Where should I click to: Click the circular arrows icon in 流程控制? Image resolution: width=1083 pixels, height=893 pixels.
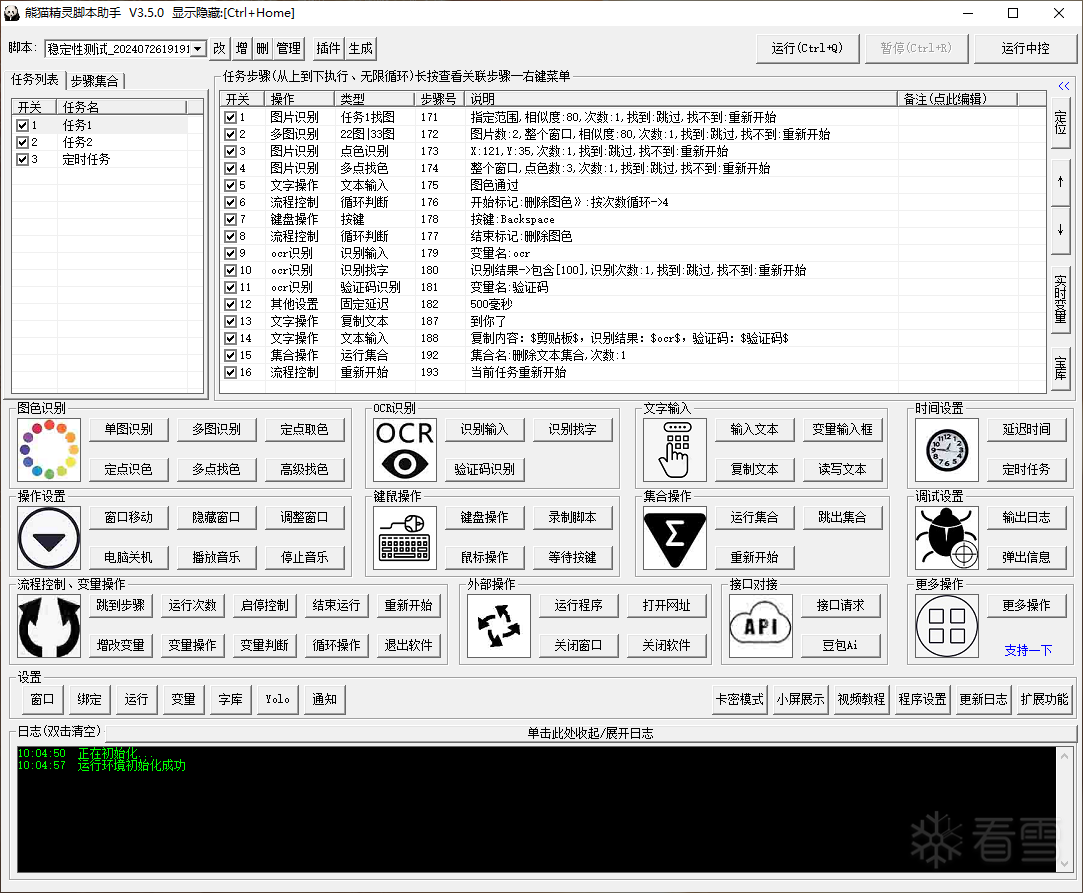49,626
